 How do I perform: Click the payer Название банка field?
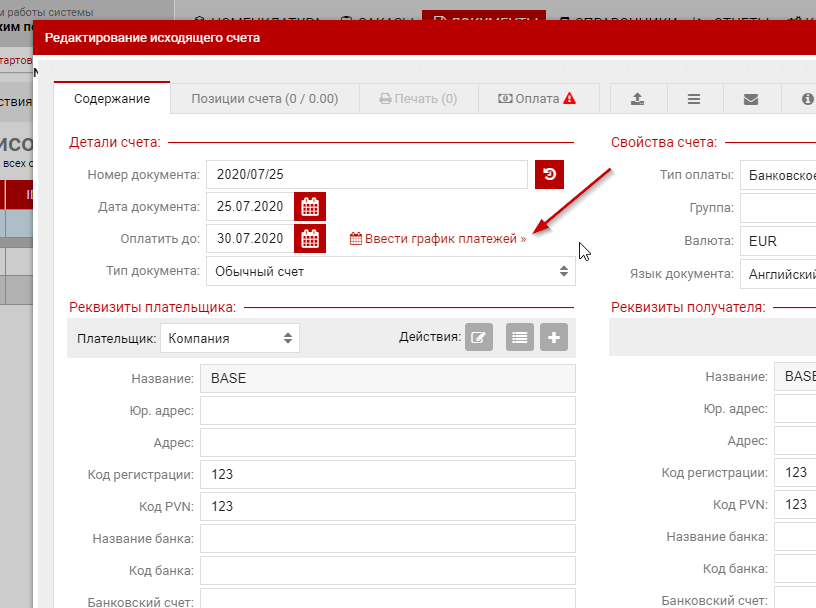click(x=388, y=538)
